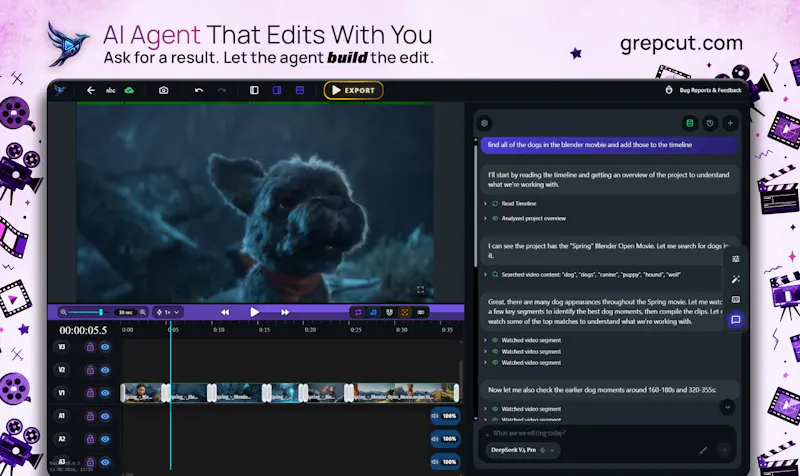Click the zoom in magnifier on timeline
800x476 pixels.
(143, 312)
